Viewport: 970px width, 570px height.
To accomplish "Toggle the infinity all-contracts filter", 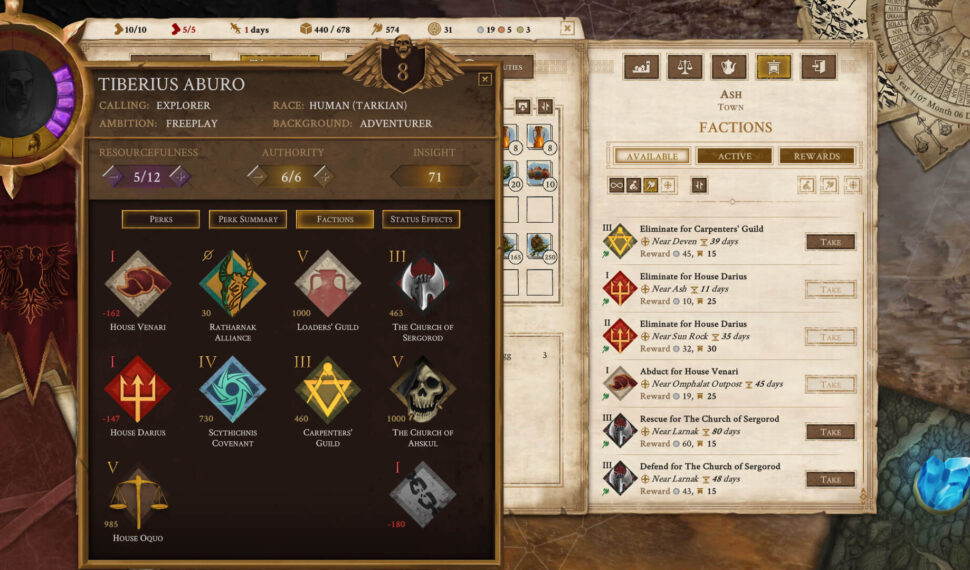I will pos(616,185).
